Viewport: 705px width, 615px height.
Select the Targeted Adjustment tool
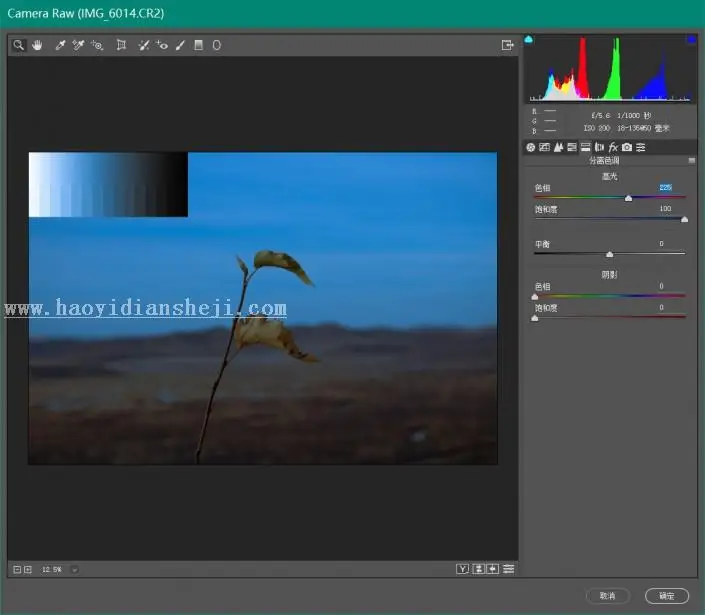97,45
